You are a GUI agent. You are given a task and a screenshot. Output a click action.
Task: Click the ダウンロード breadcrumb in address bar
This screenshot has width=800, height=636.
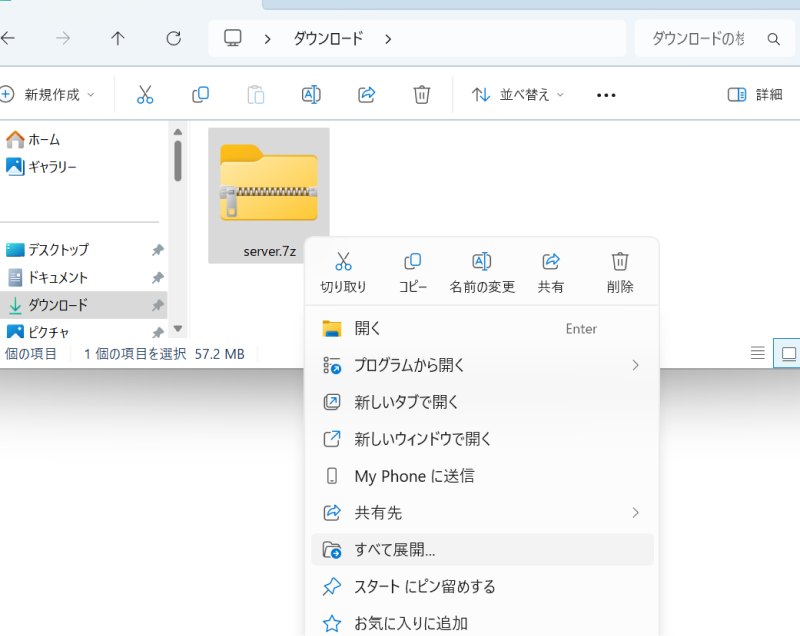tap(328, 38)
